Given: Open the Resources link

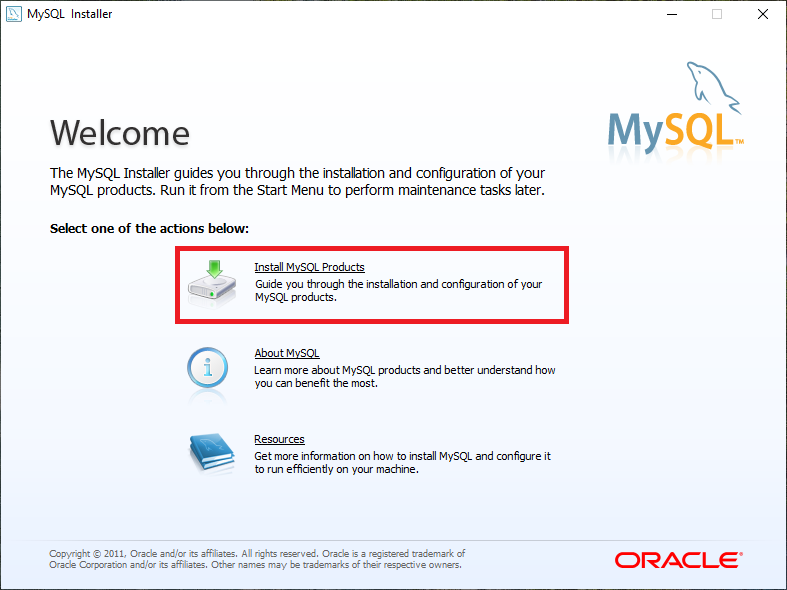Looking at the screenshot, I should [279, 439].
